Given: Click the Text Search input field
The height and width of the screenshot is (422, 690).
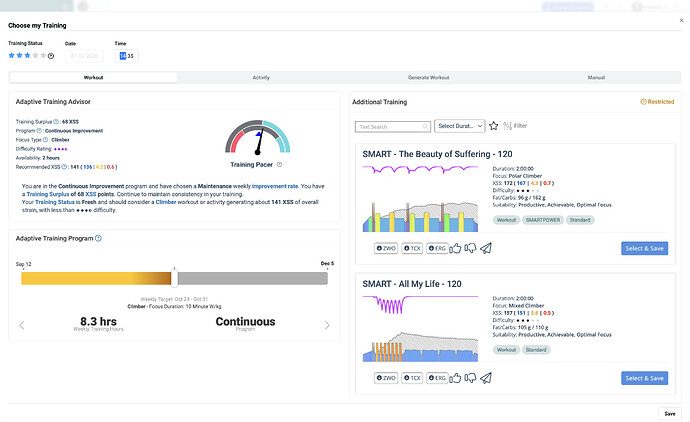Looking at the screenshot, I should [x=393, y=127].
